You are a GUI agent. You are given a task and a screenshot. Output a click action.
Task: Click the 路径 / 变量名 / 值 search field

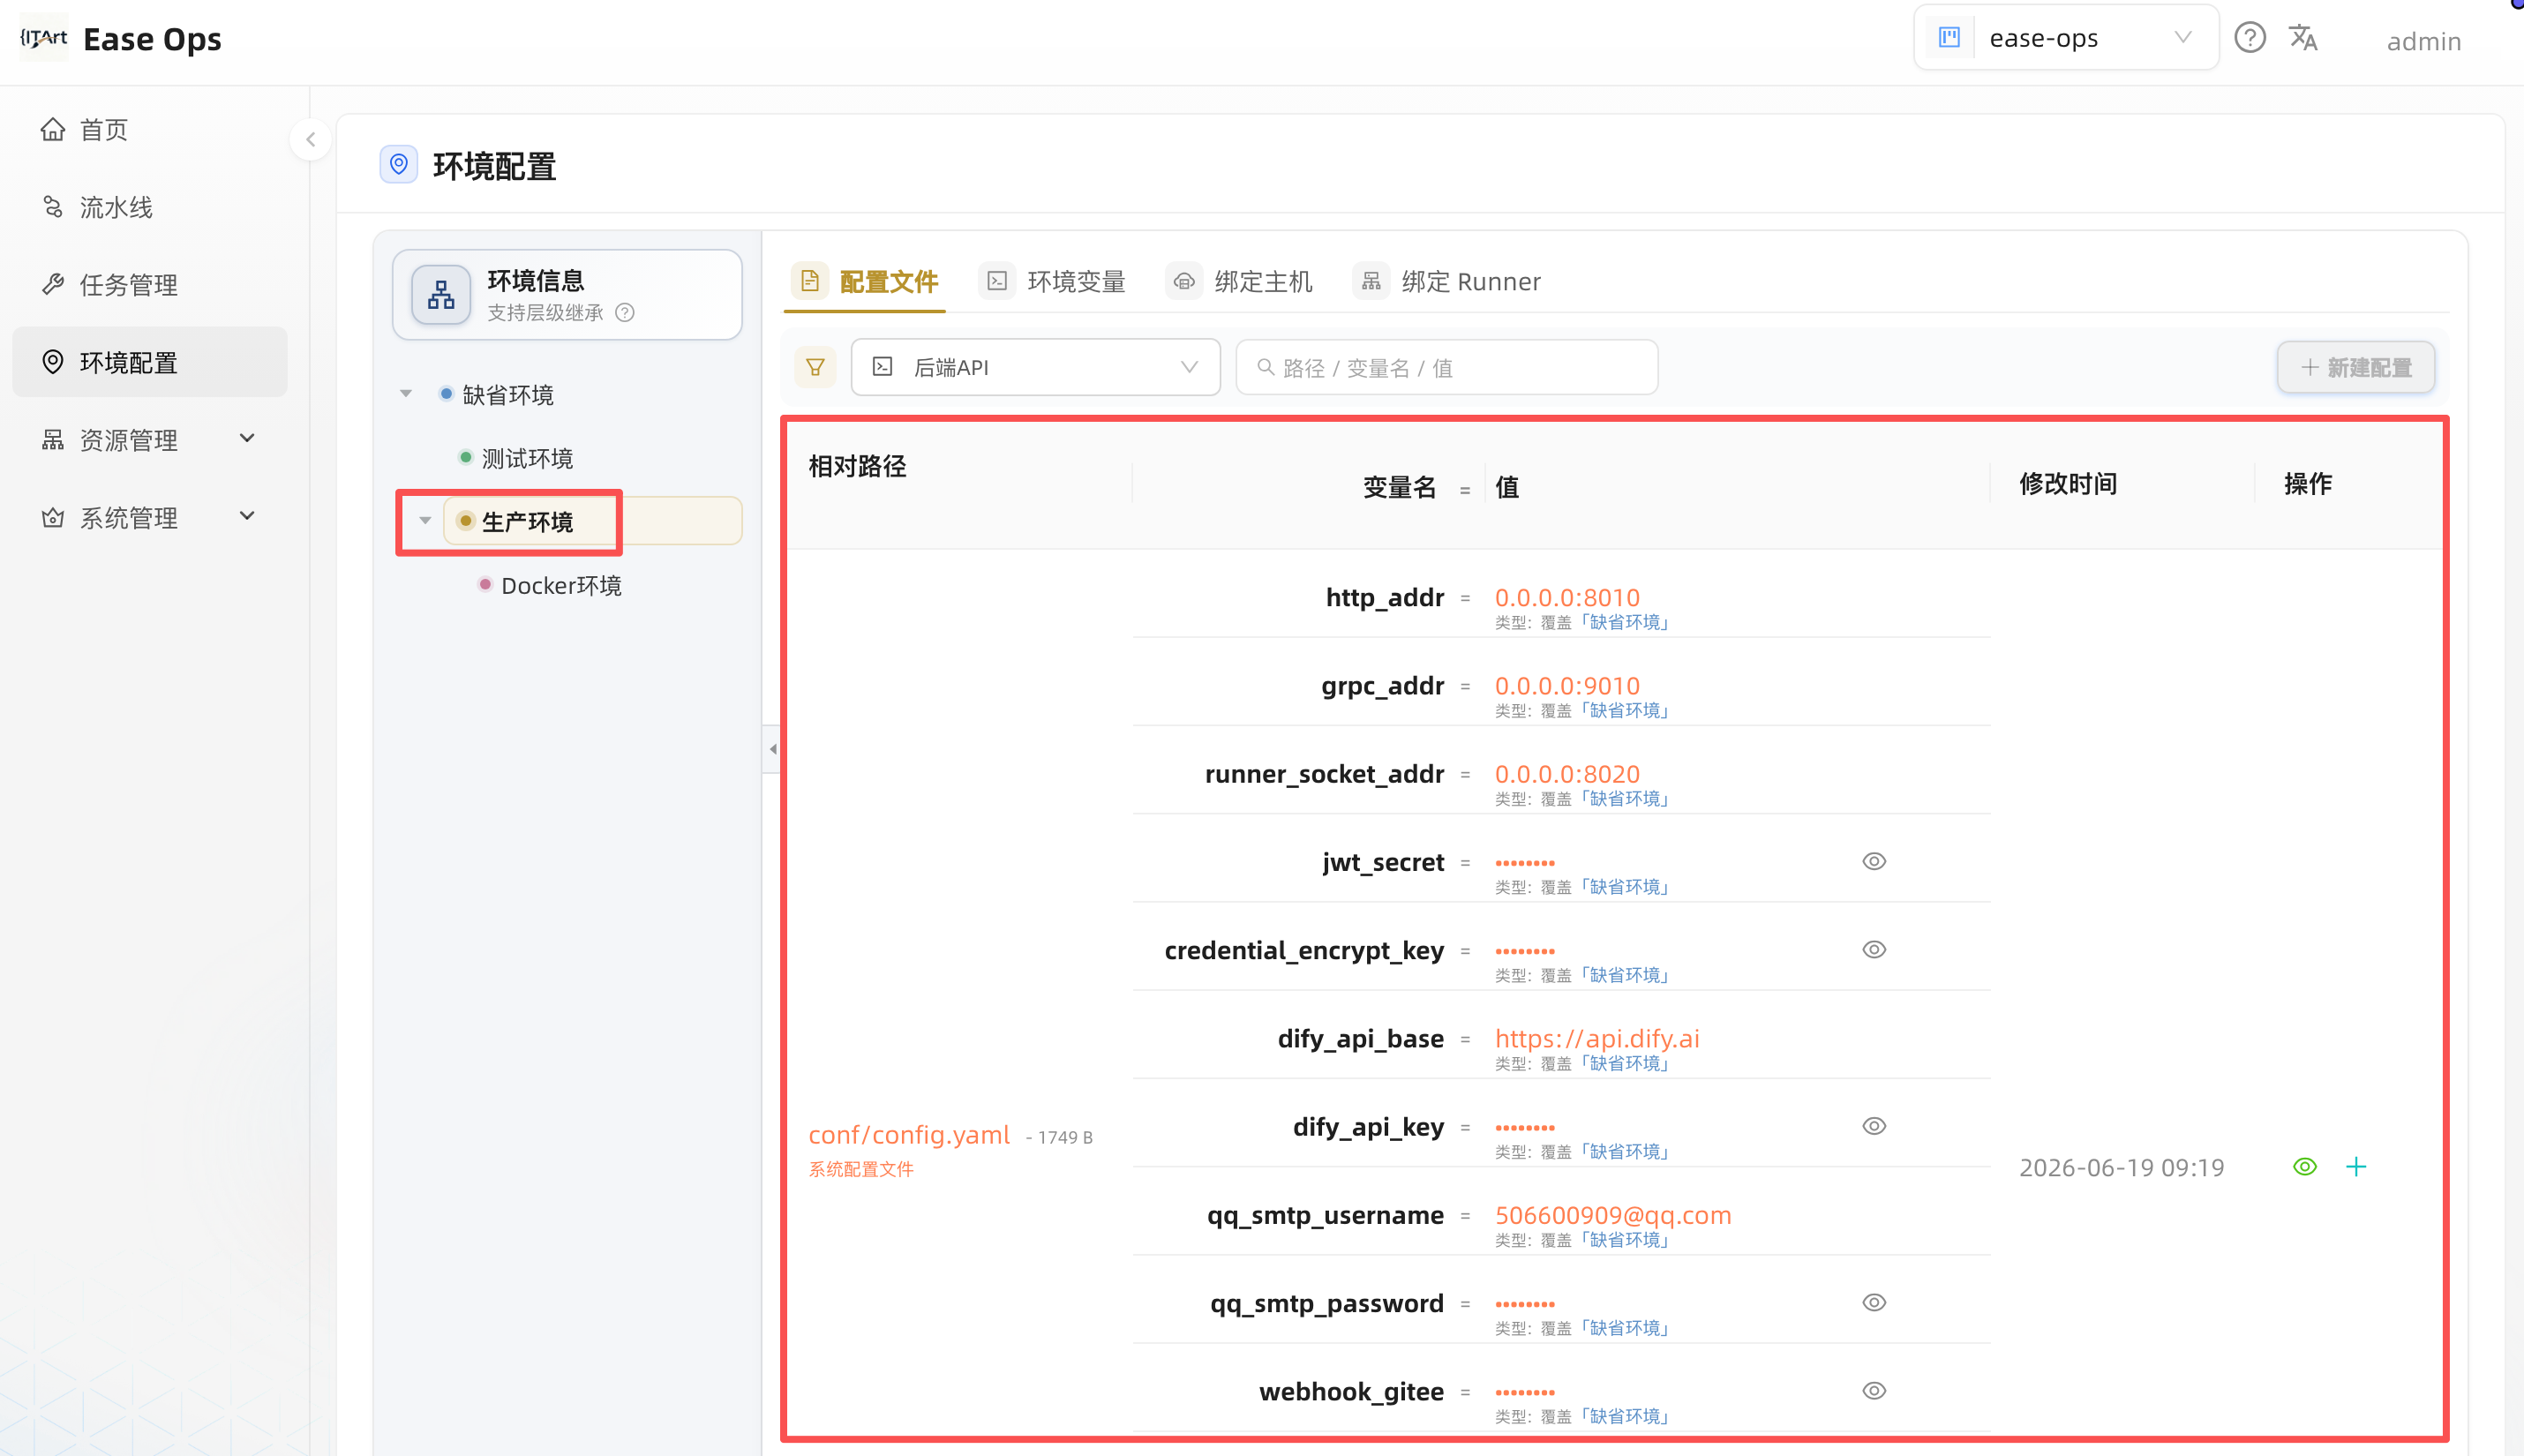point(1446,367)
